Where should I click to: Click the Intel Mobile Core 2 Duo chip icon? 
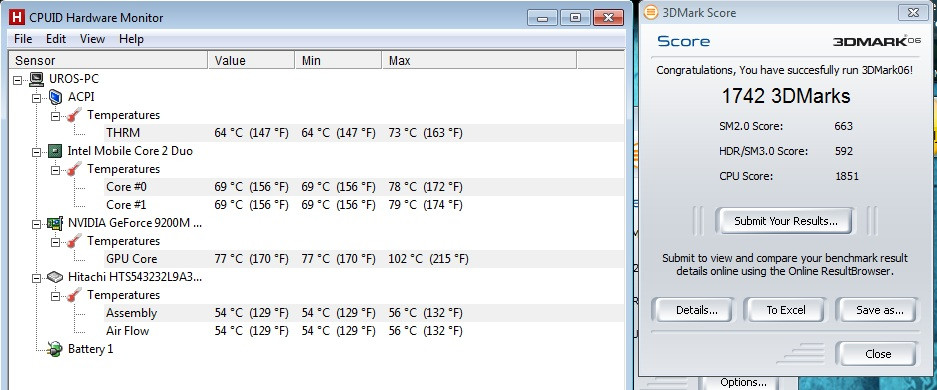(56, 151)
